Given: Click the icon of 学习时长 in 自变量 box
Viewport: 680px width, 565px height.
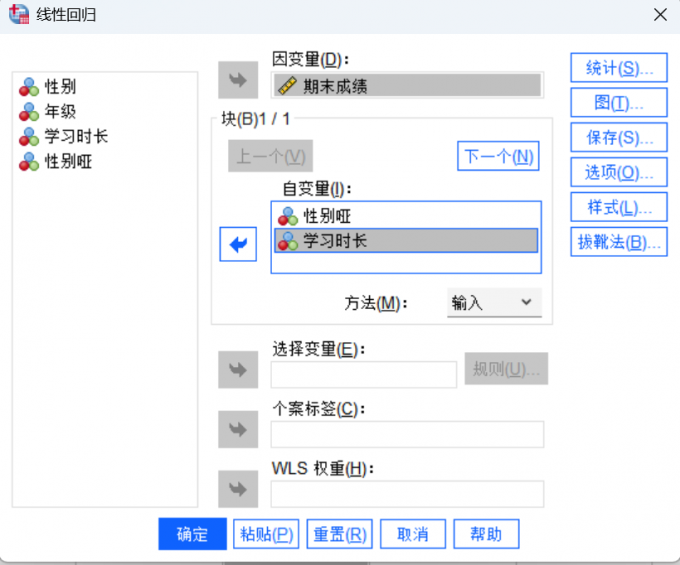Looking at the screenshot, I should 288,241.
